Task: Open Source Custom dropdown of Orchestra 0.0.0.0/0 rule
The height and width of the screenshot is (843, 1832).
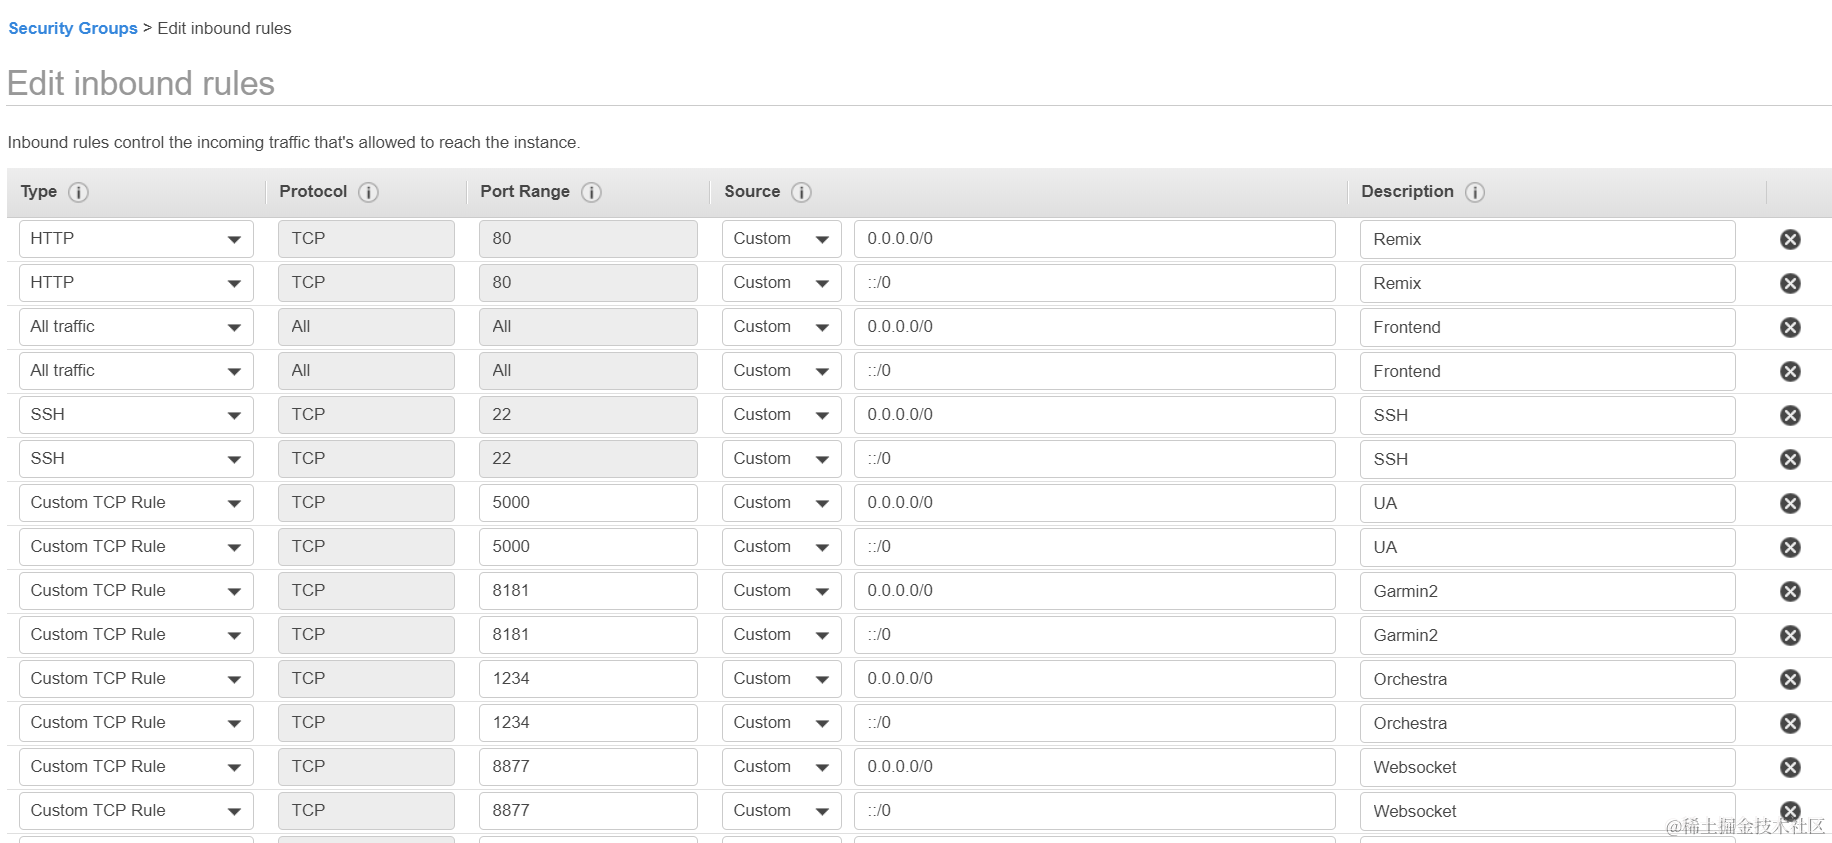Action: click(781, 679)
